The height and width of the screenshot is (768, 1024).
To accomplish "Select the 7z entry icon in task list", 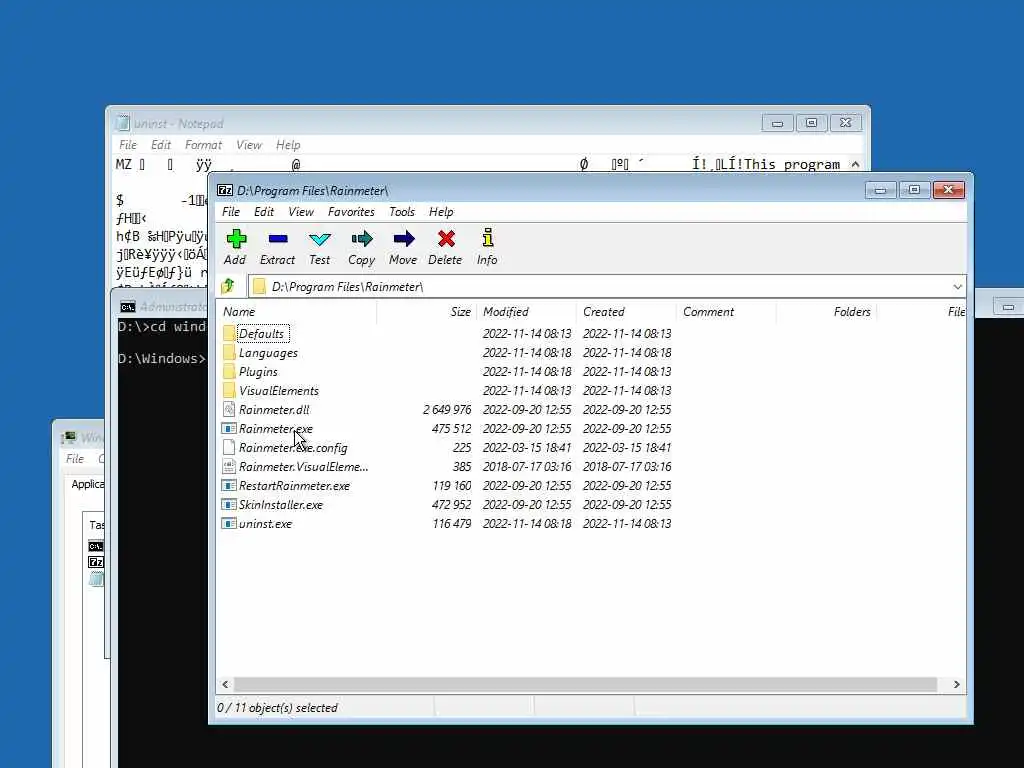I will (96, 562).
